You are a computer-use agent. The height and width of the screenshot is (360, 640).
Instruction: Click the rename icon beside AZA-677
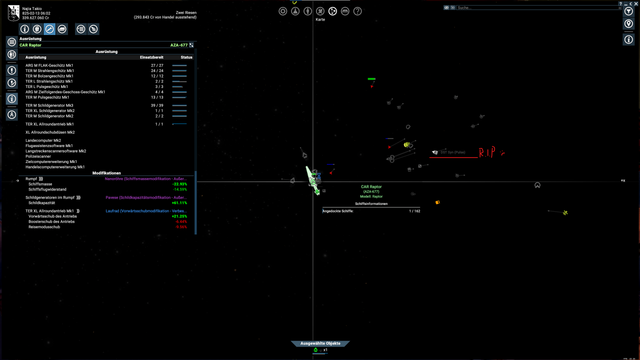coord(191,45)
